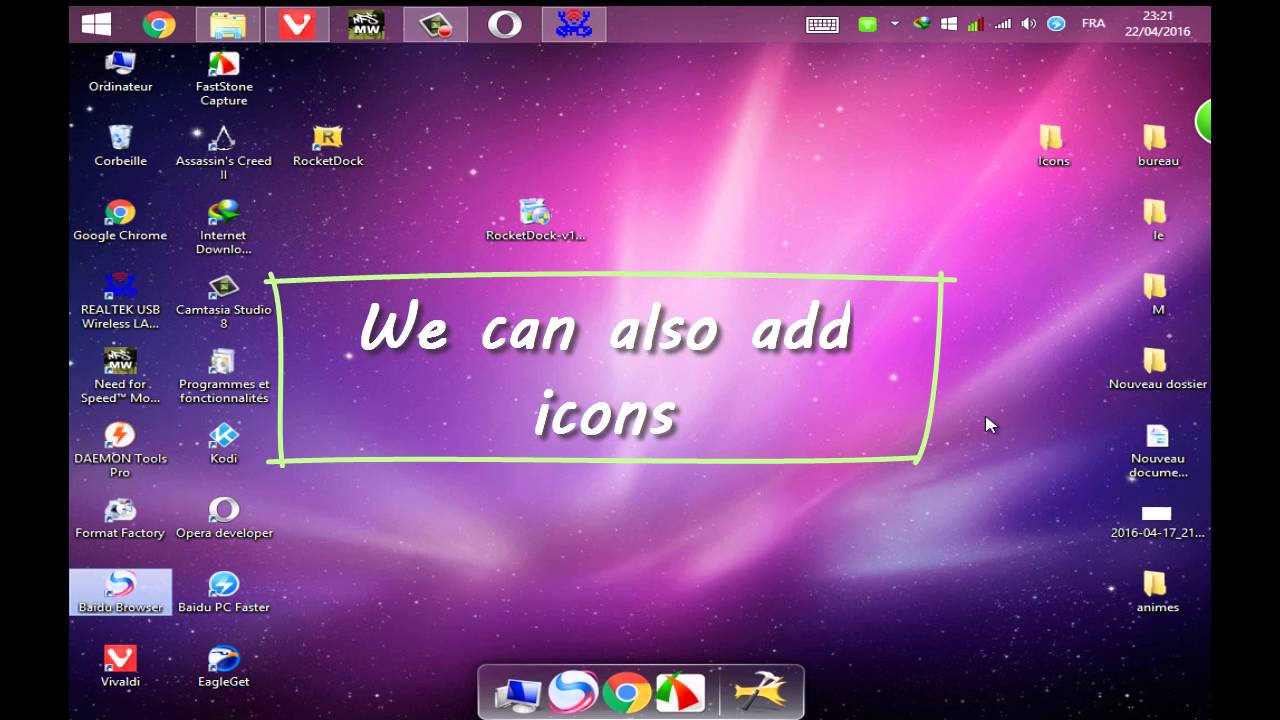This screenshot has width=1280, height=720.
Task: Switch to Camtasia recorder taskbar button
Action: (436, 24)
